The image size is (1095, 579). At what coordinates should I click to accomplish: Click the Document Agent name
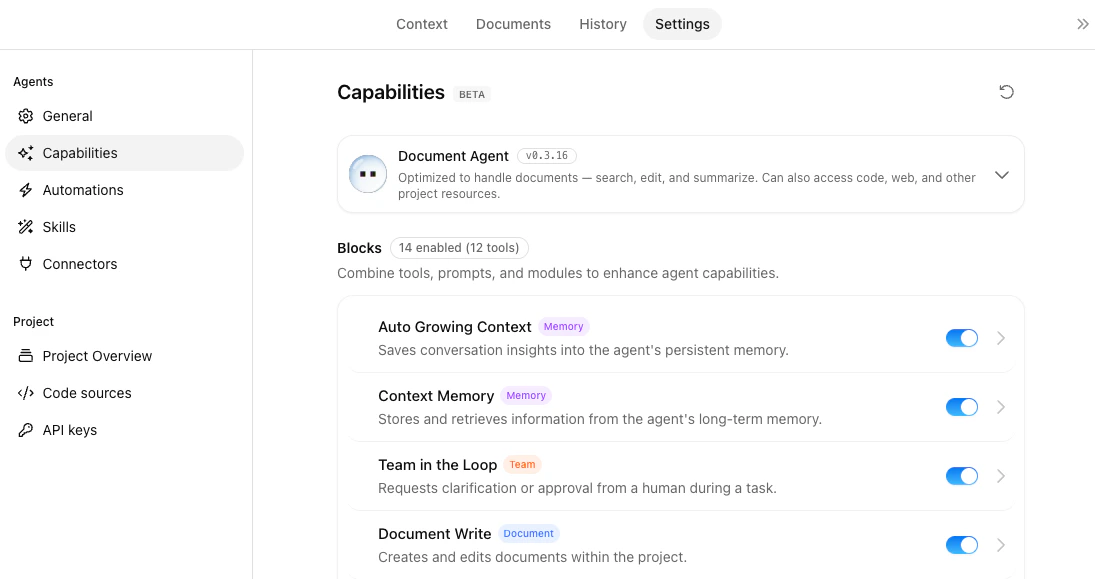[x=453, y=156]
